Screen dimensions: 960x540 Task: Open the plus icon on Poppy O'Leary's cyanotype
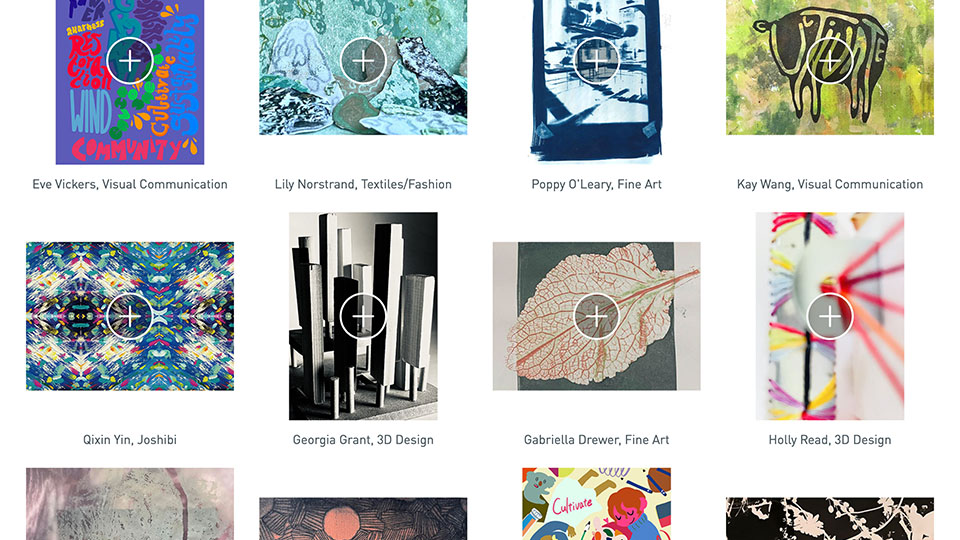coord(596,61)
